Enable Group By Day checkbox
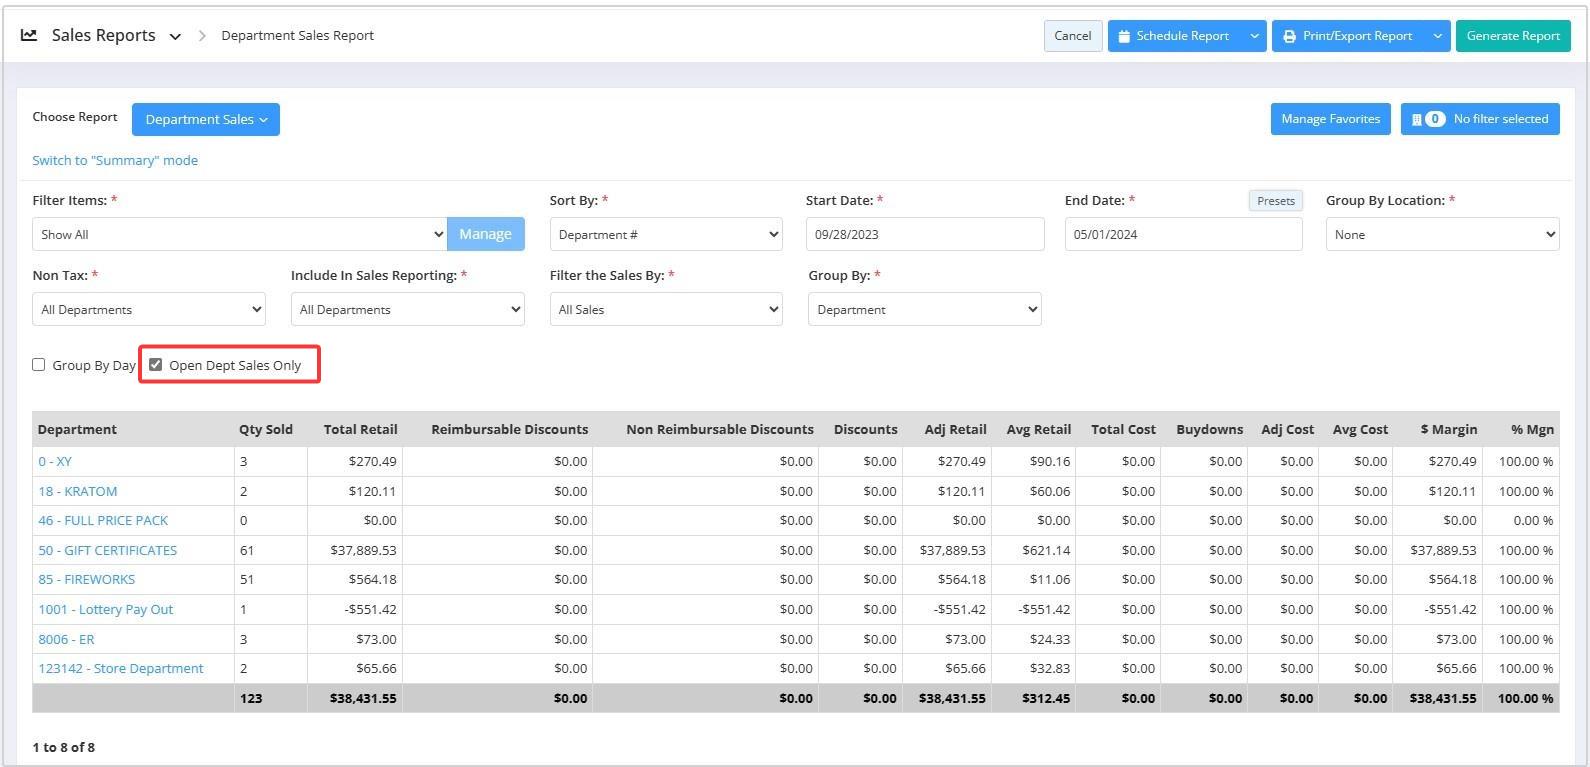 click(39, 365)
